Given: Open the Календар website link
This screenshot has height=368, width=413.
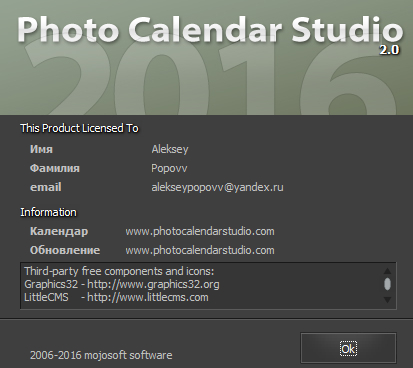Looking at the screenshot, I should [200, 231].
